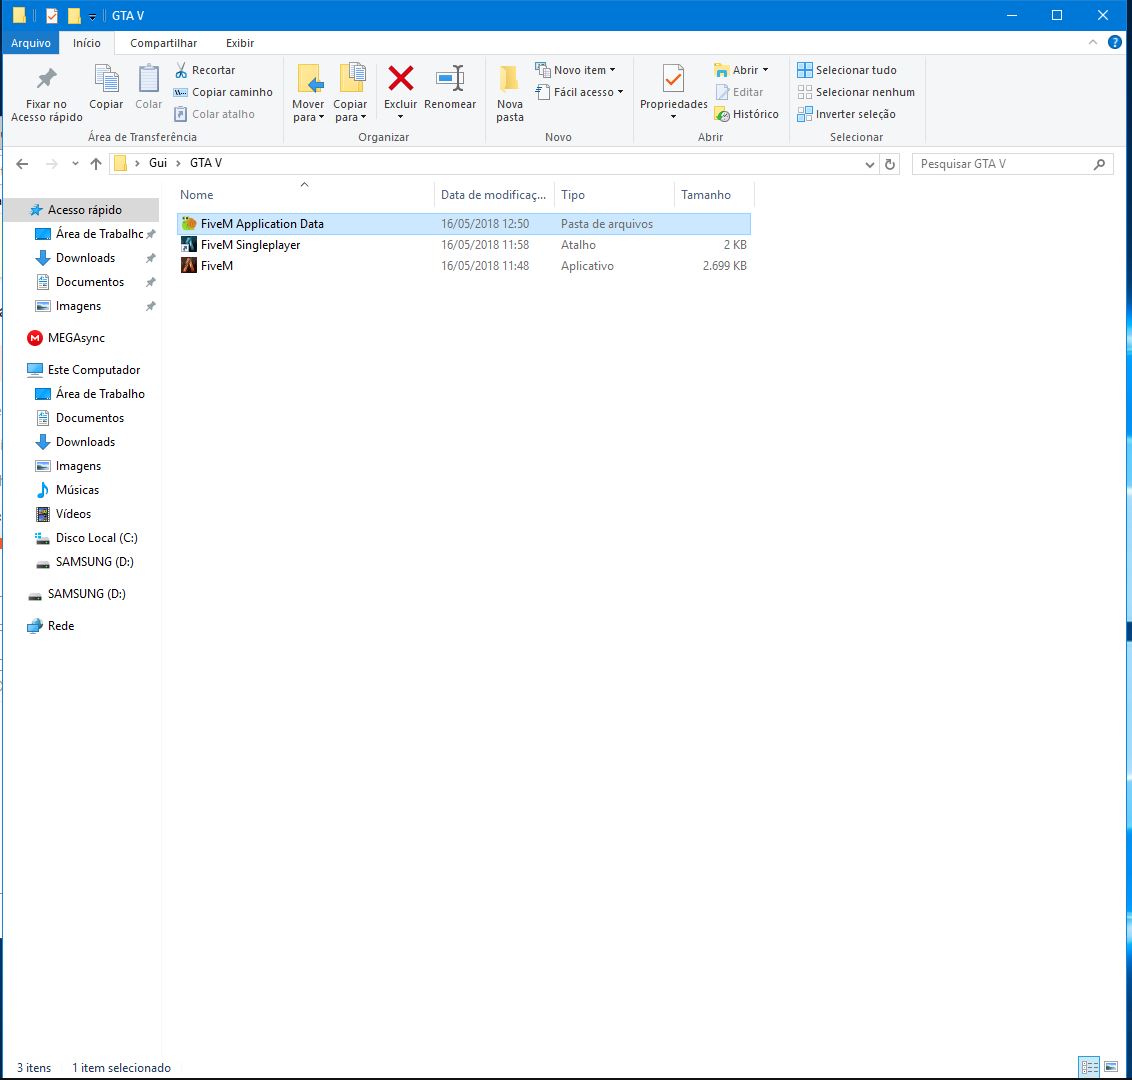Create a folder with Nova pasta
The image size is (1132, 1080).
point(510,94)
